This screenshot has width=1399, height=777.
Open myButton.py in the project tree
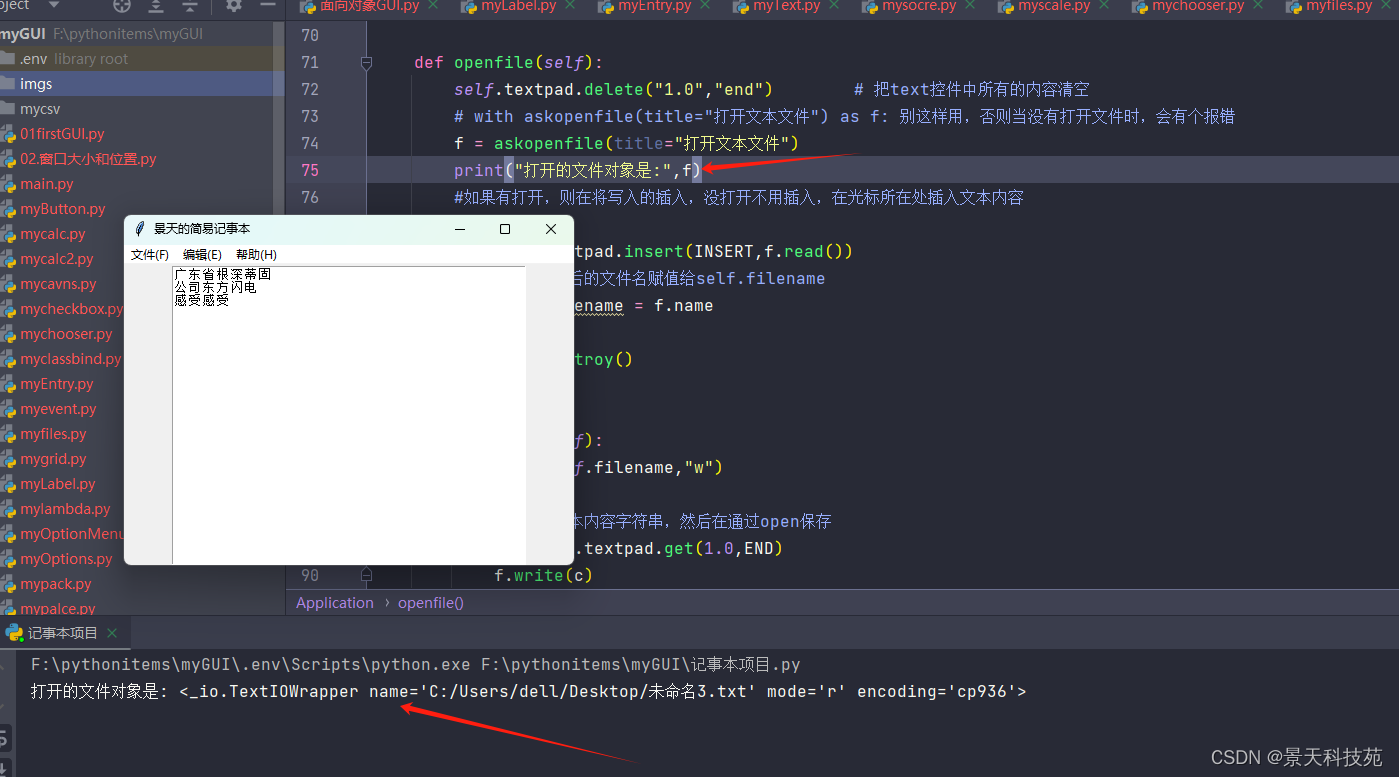click(x=63, y=209)
